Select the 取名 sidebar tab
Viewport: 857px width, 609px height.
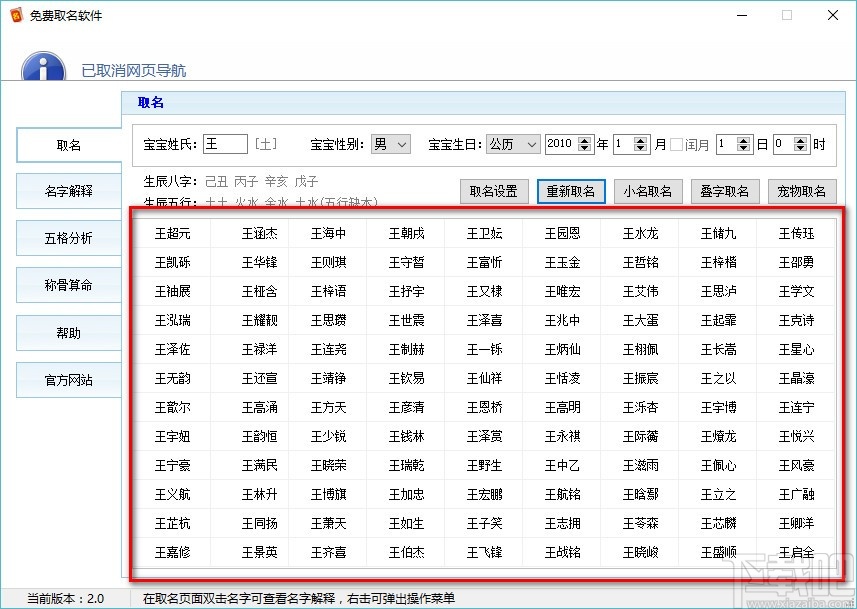68,144
